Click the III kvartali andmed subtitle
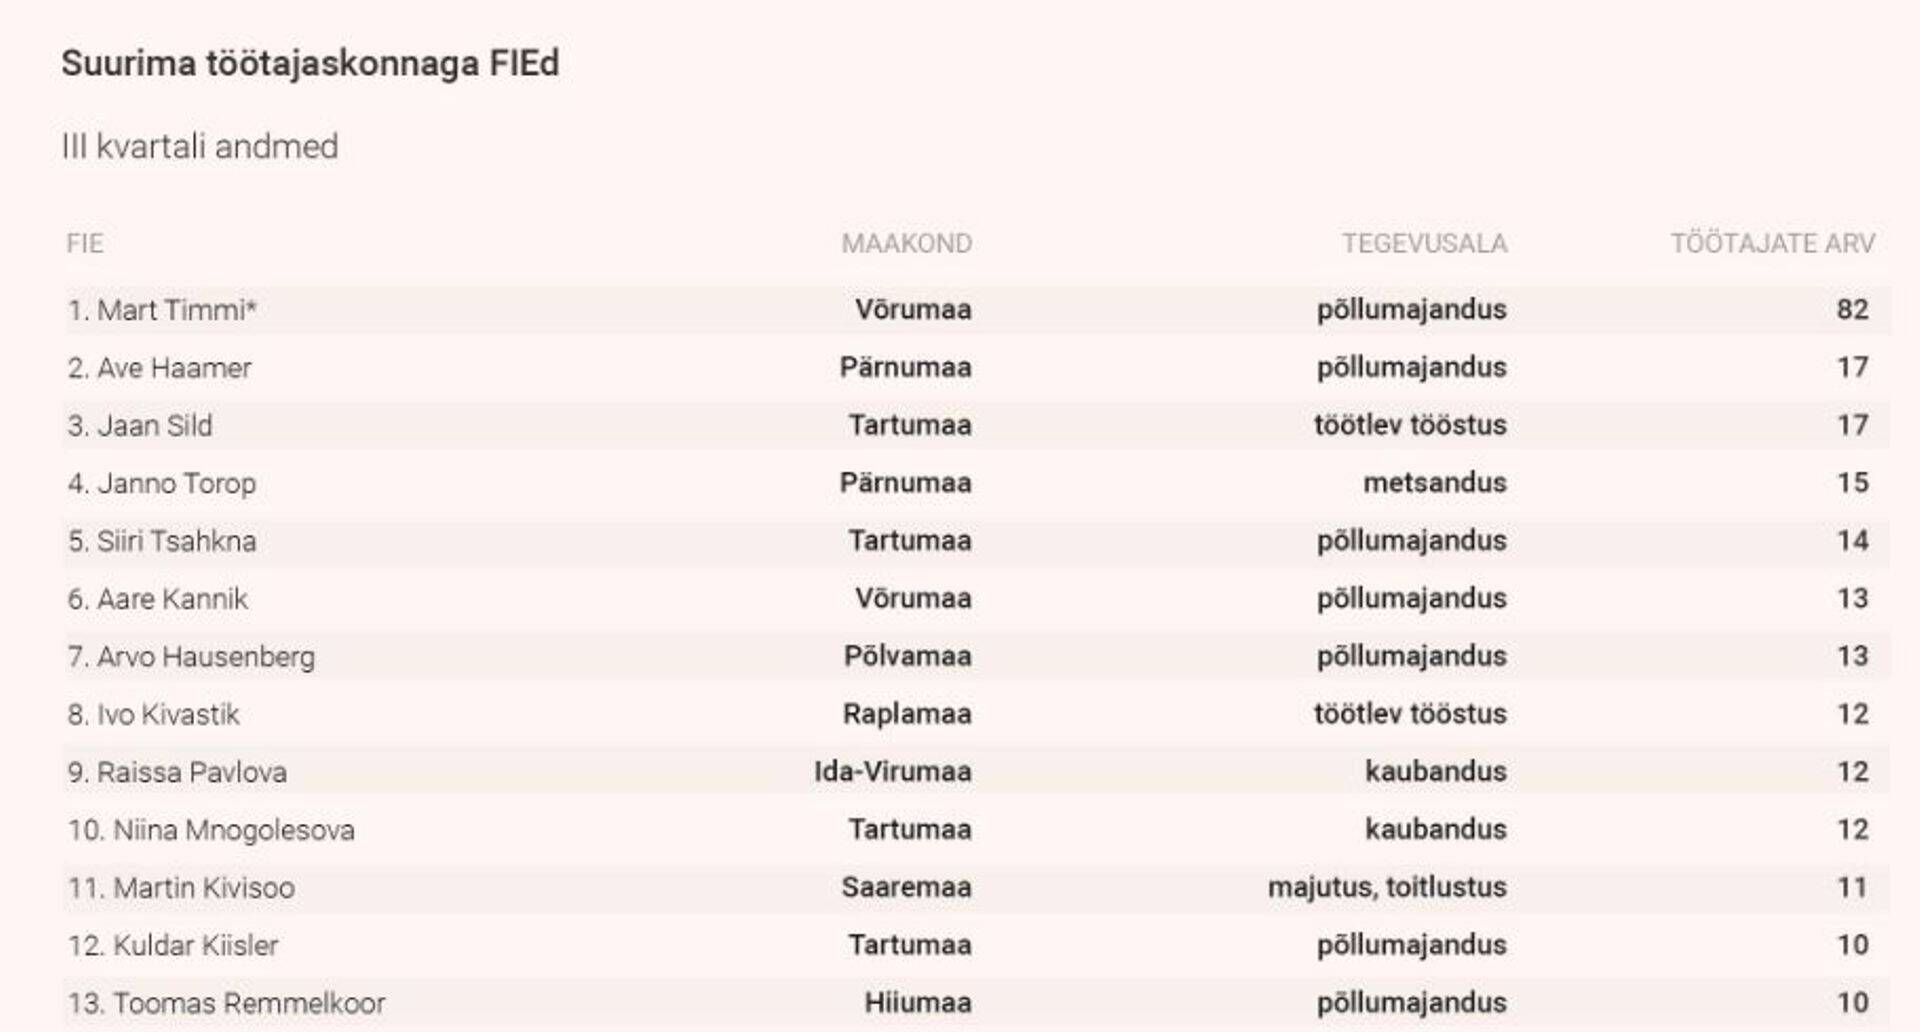Image resolution: width=1920 pixels, height=1032 pixels. 200,147
